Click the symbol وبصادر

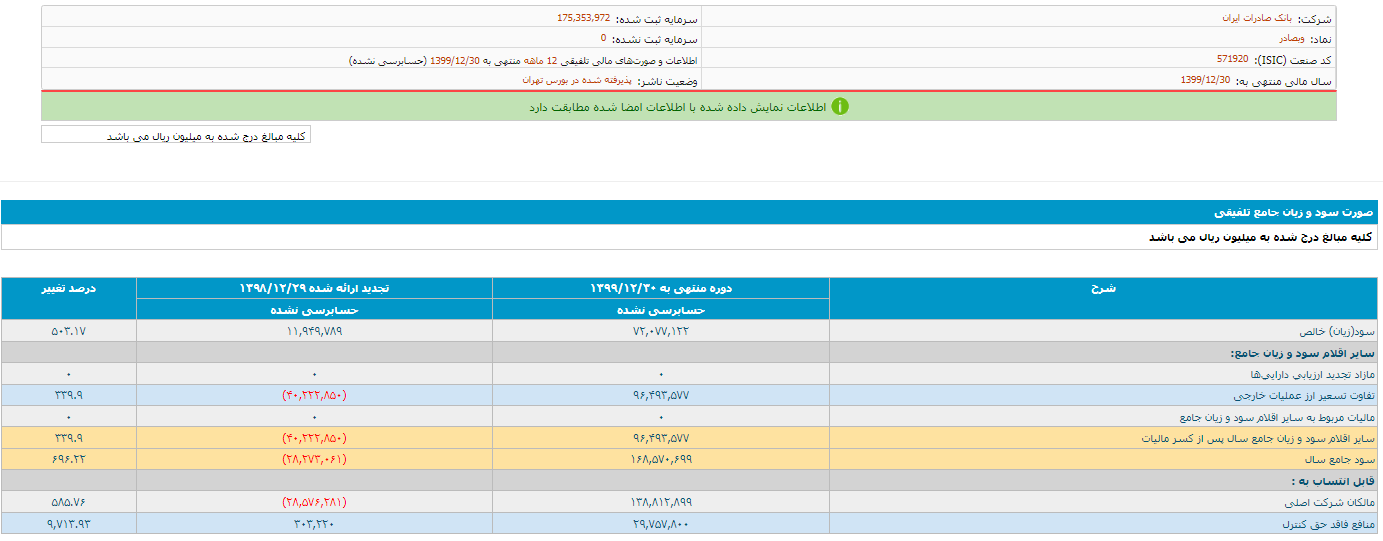(x=1295, y=38)
